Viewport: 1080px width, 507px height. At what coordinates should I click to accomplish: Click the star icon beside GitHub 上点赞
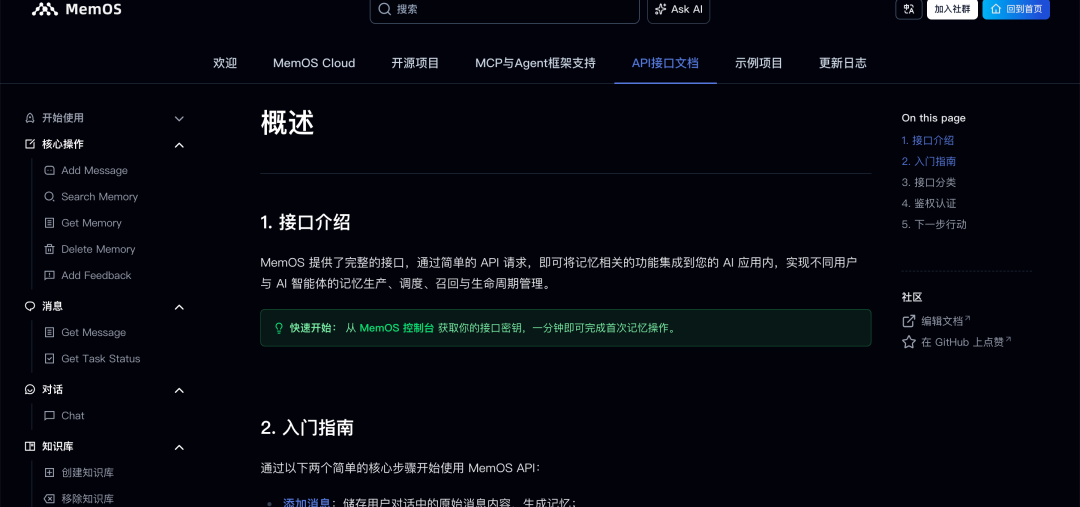click(908, 342)
